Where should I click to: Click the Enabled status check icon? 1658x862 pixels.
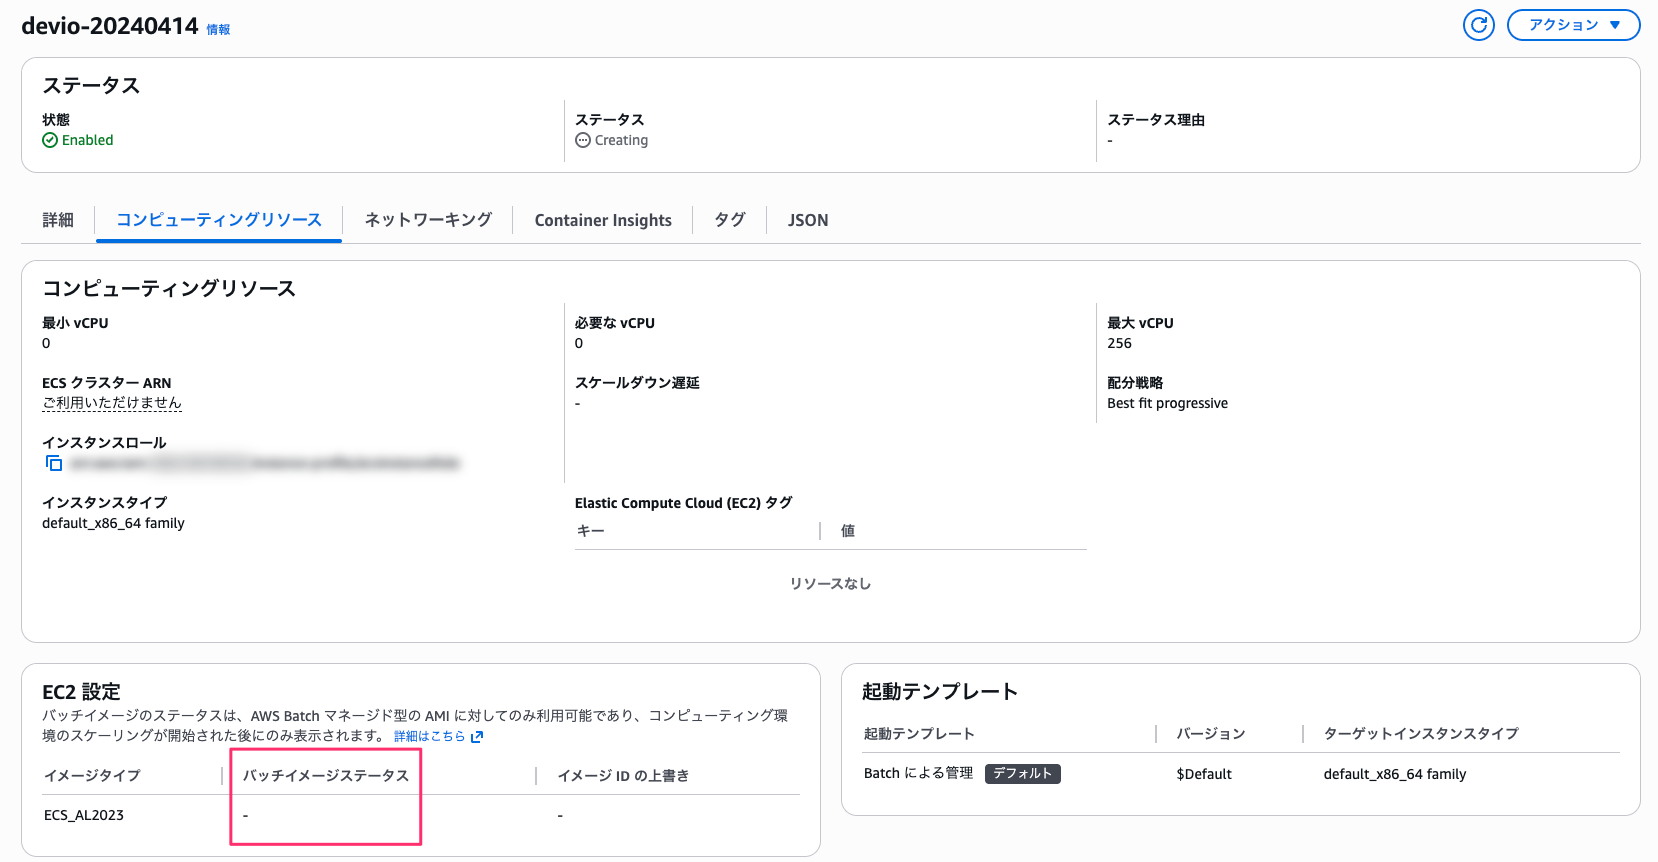(x=50, y=140)
